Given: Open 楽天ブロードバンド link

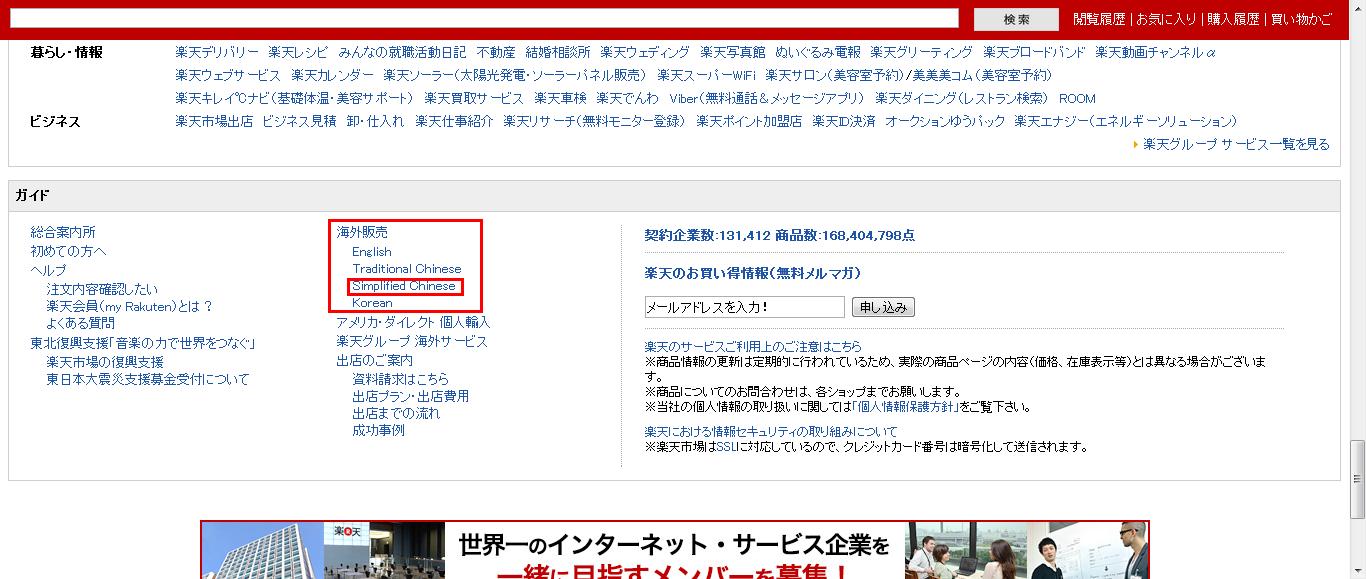Looking at the screenshot, I should [1034, 52].
